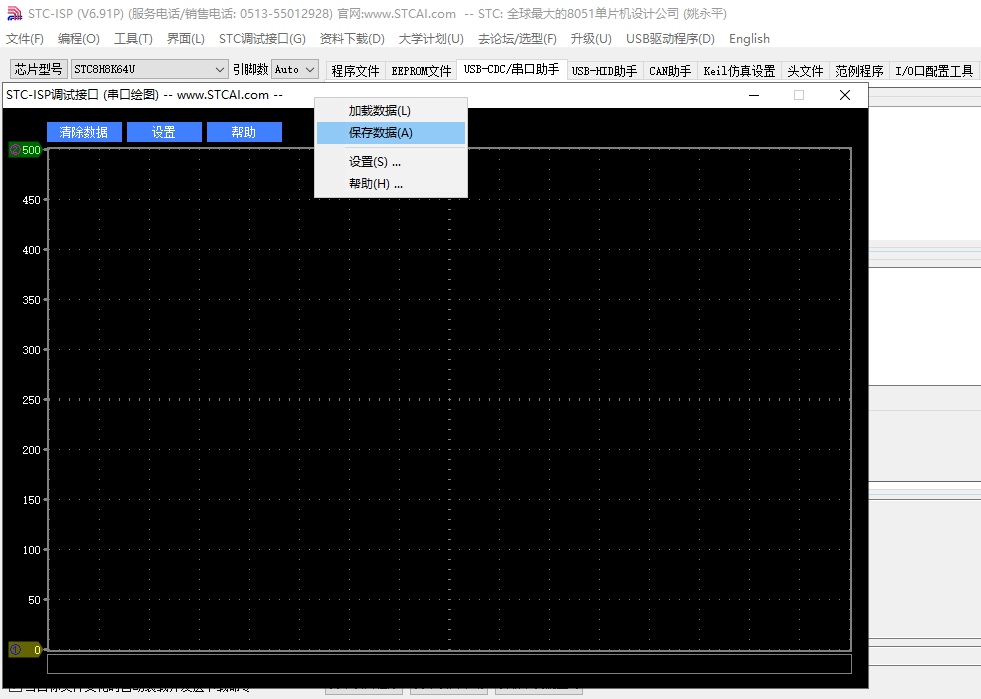Open the Keil仿真设置 tab
The image size is (981, 699).
tap(739, 71)
